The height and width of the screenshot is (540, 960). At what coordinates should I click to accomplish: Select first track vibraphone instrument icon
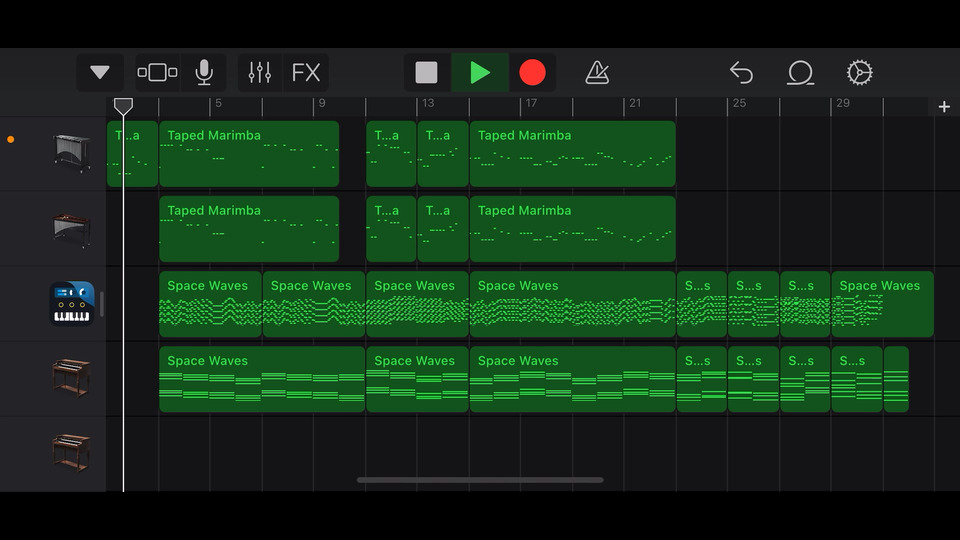click(72, 152)
